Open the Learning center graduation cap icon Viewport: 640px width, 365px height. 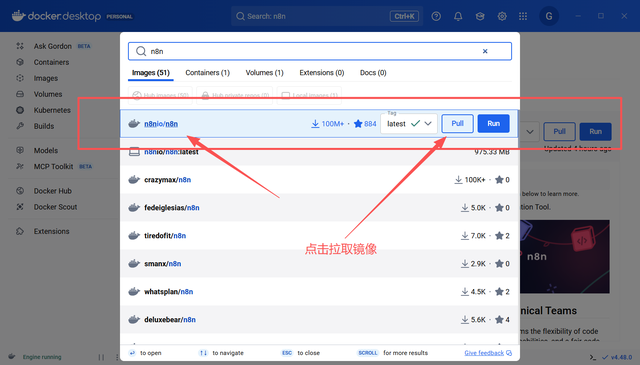tap(480, 16)
